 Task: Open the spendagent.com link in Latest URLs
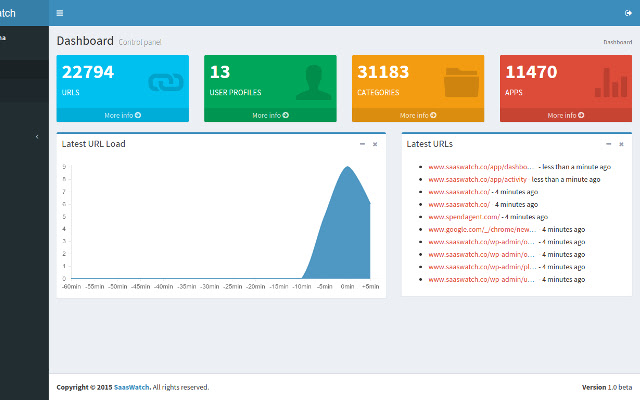[464, 216]
